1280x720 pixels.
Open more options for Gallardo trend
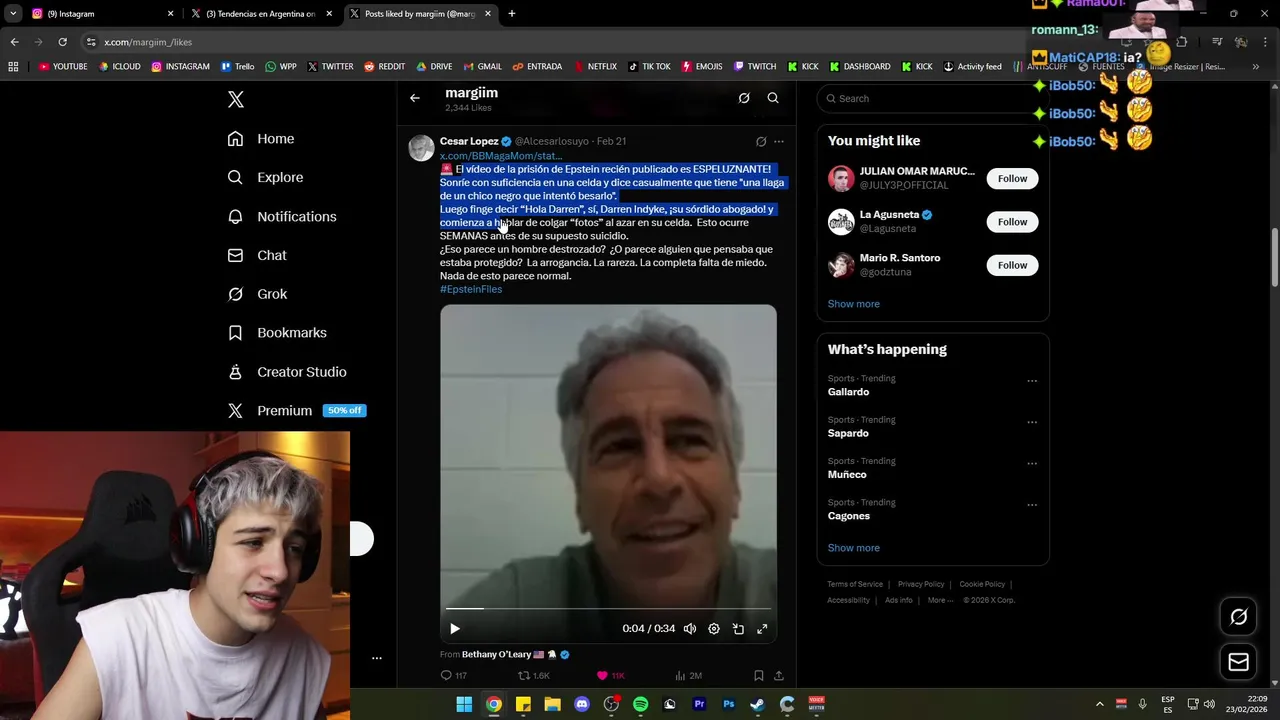coord(1032,381)
